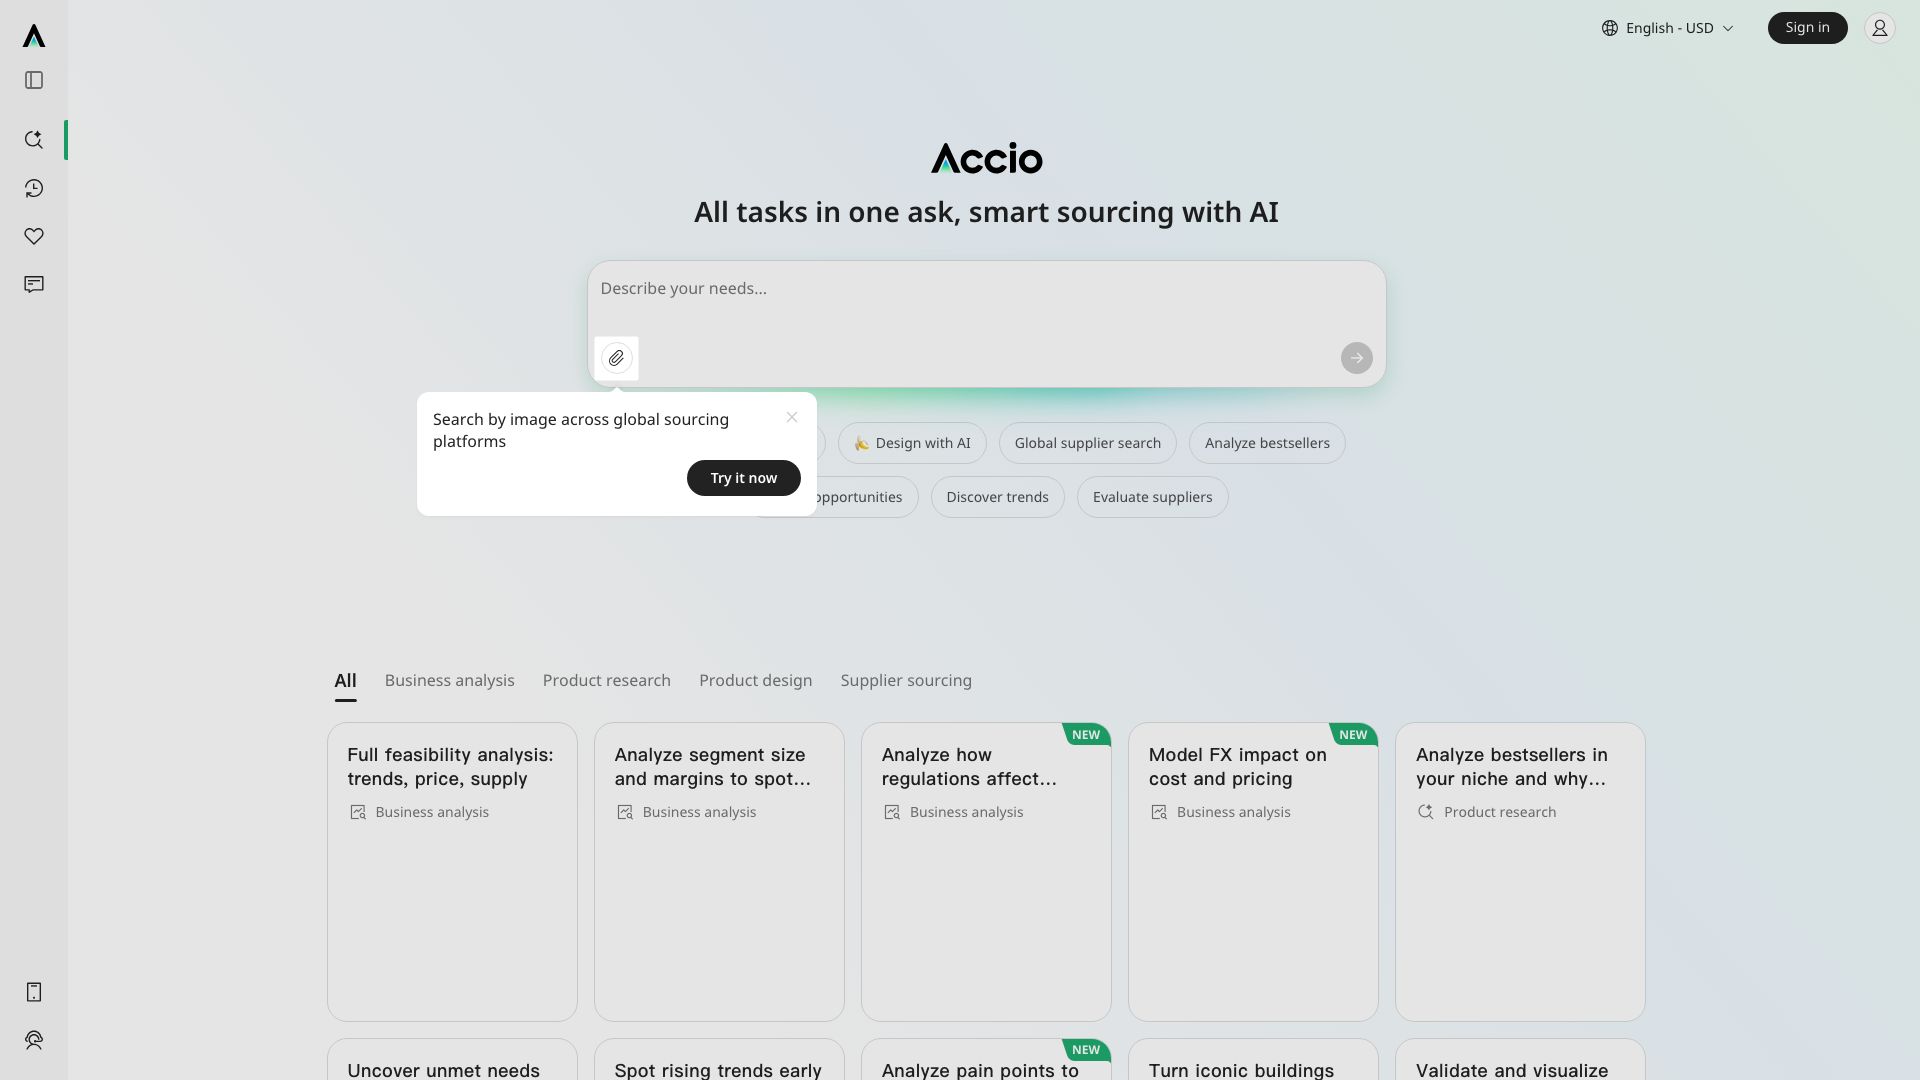Click the Sign in button
This screenshot has height=1080, width=1920.
(1806, 27)
